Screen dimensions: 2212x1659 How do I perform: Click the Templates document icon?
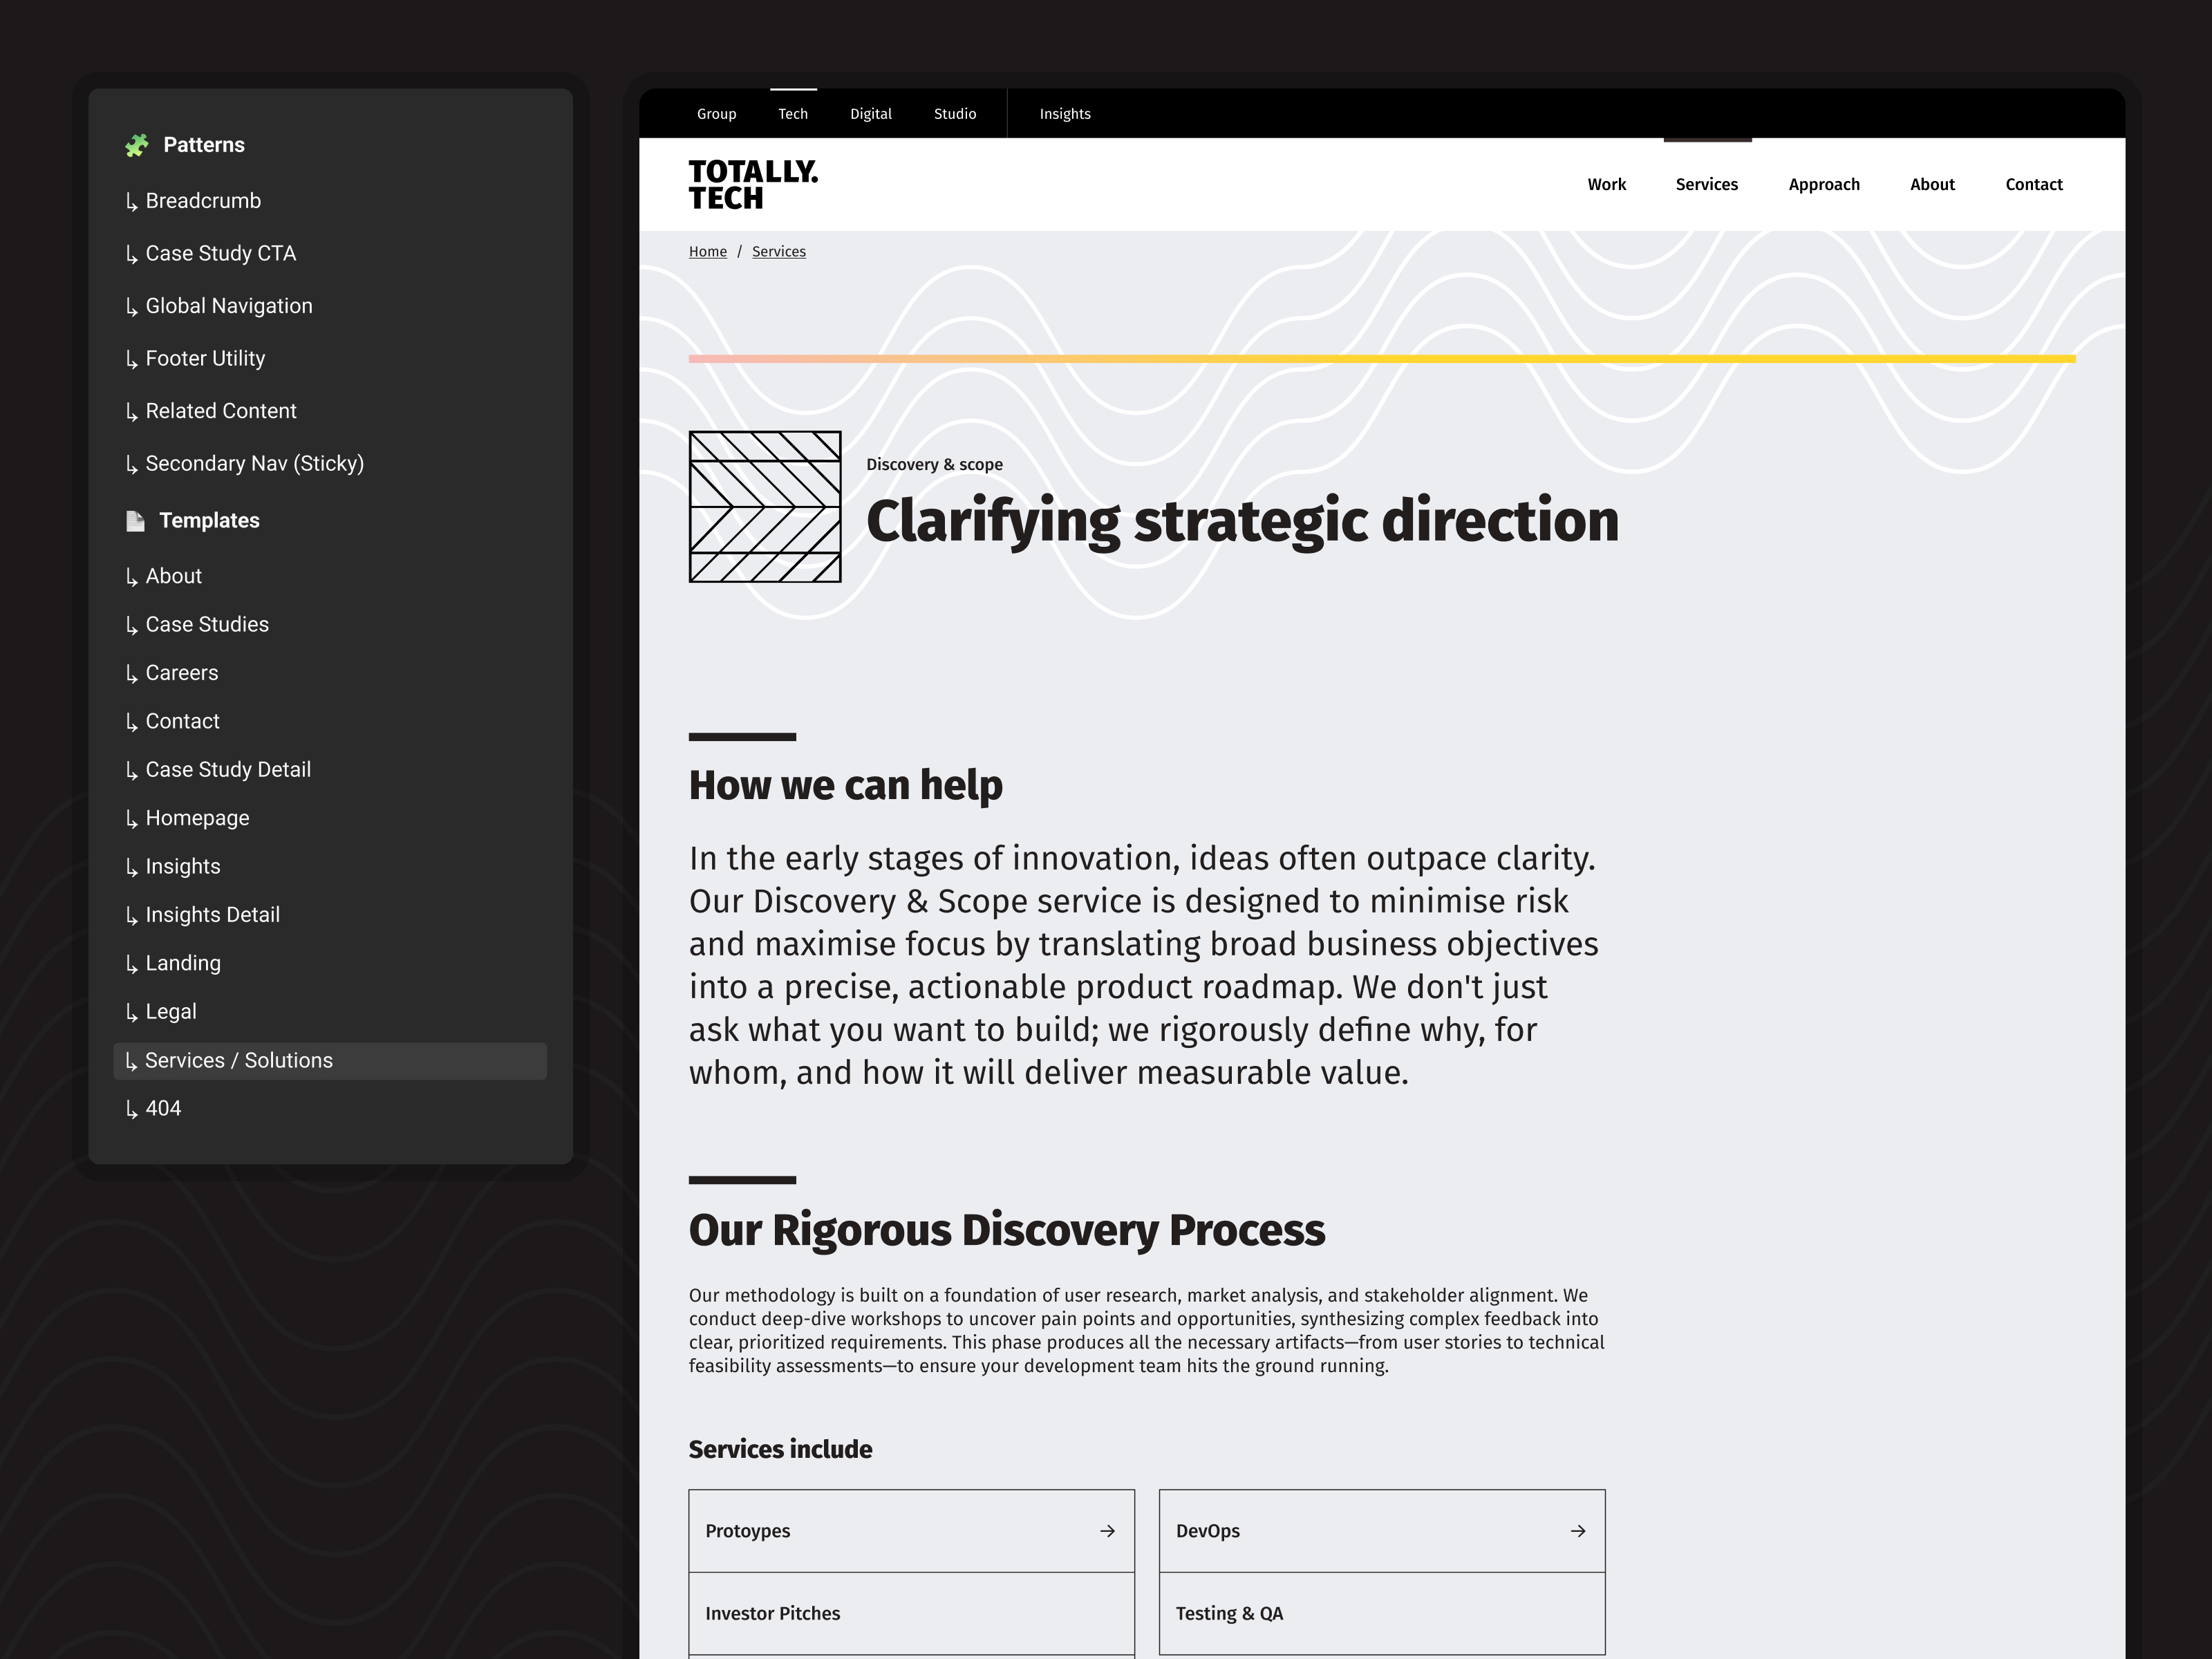(135, 521)
